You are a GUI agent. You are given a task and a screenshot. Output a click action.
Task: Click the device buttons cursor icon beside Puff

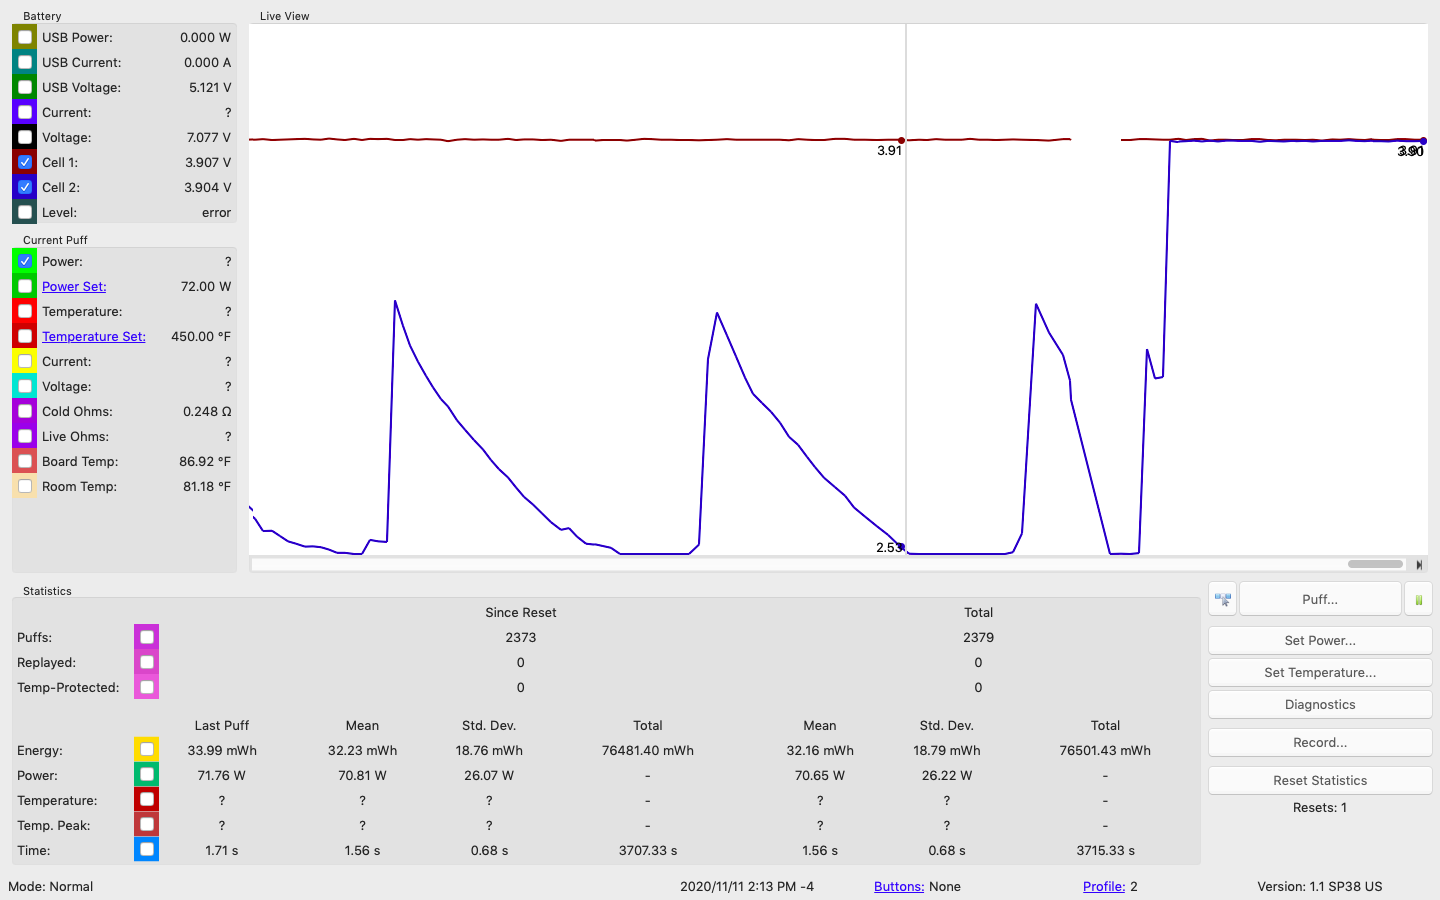1222,599
